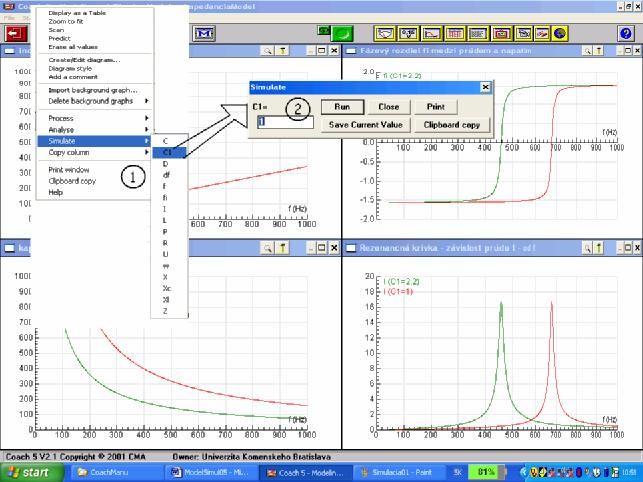Choose Import background graph...
Viewport: 643px width, 482px height.
(x=93, y=90)
